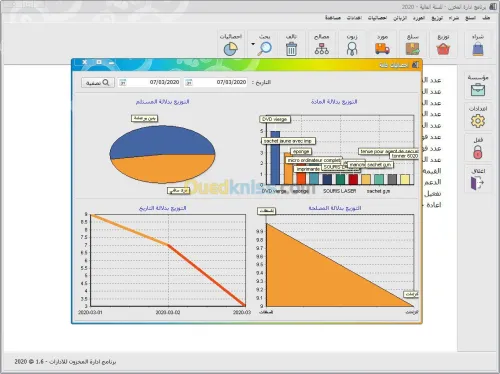Click the orange area in the department chart
This screenshot has width=500, height=374.
coord(317,280)
